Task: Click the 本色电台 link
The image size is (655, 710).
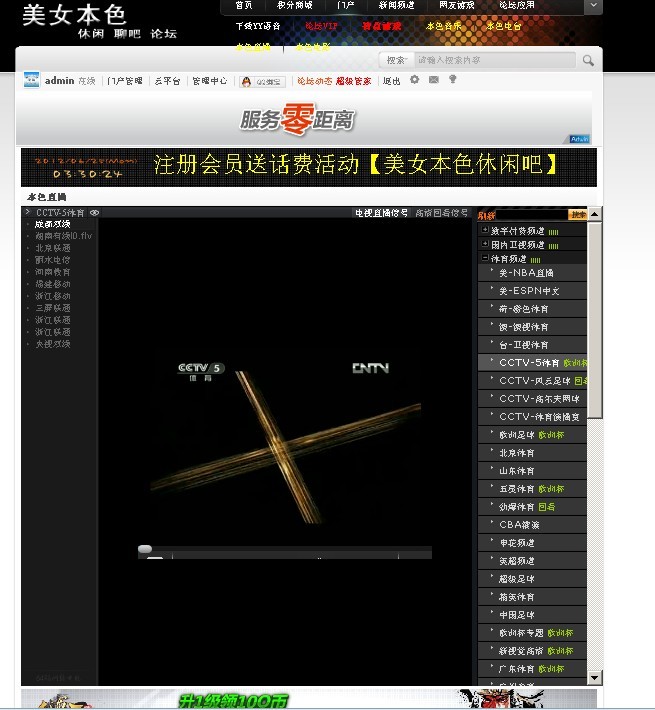Action: [503, 26]
